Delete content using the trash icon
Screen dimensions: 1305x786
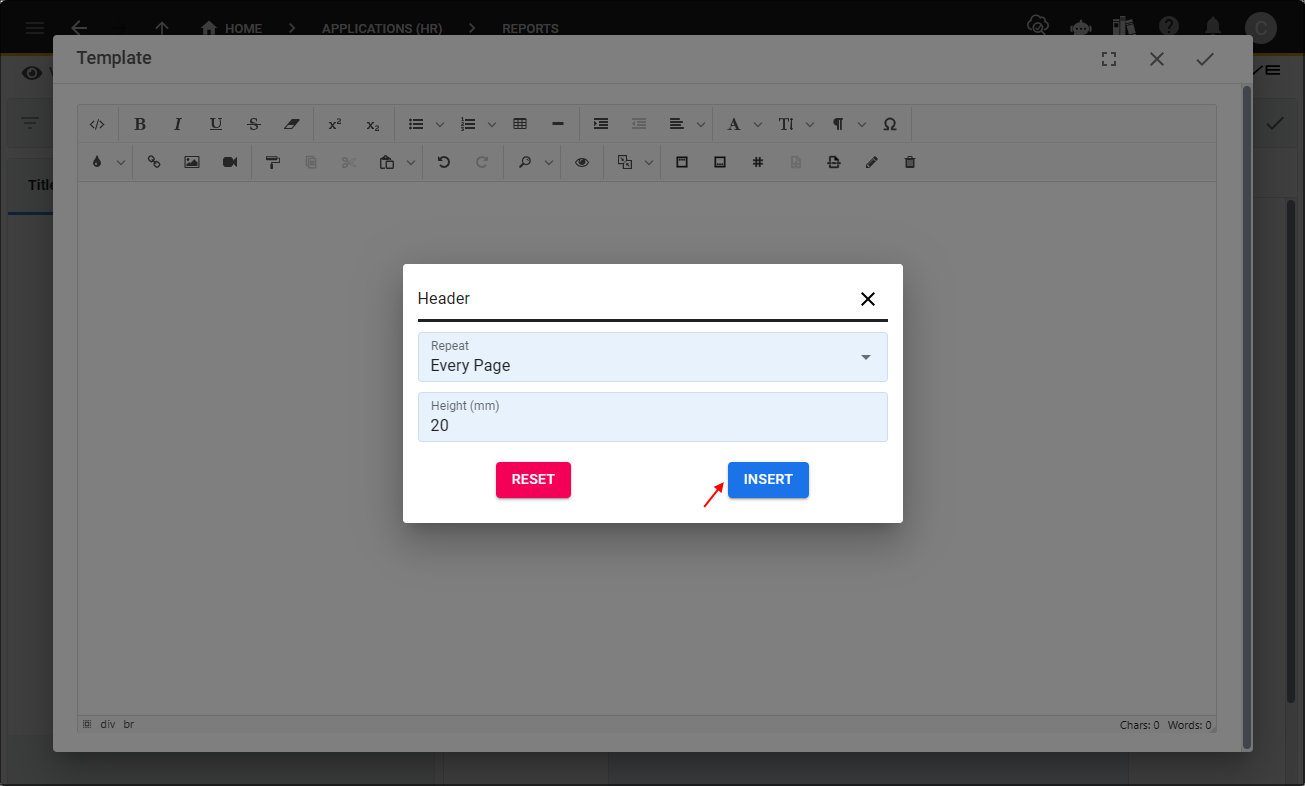(x=909, y=161)
